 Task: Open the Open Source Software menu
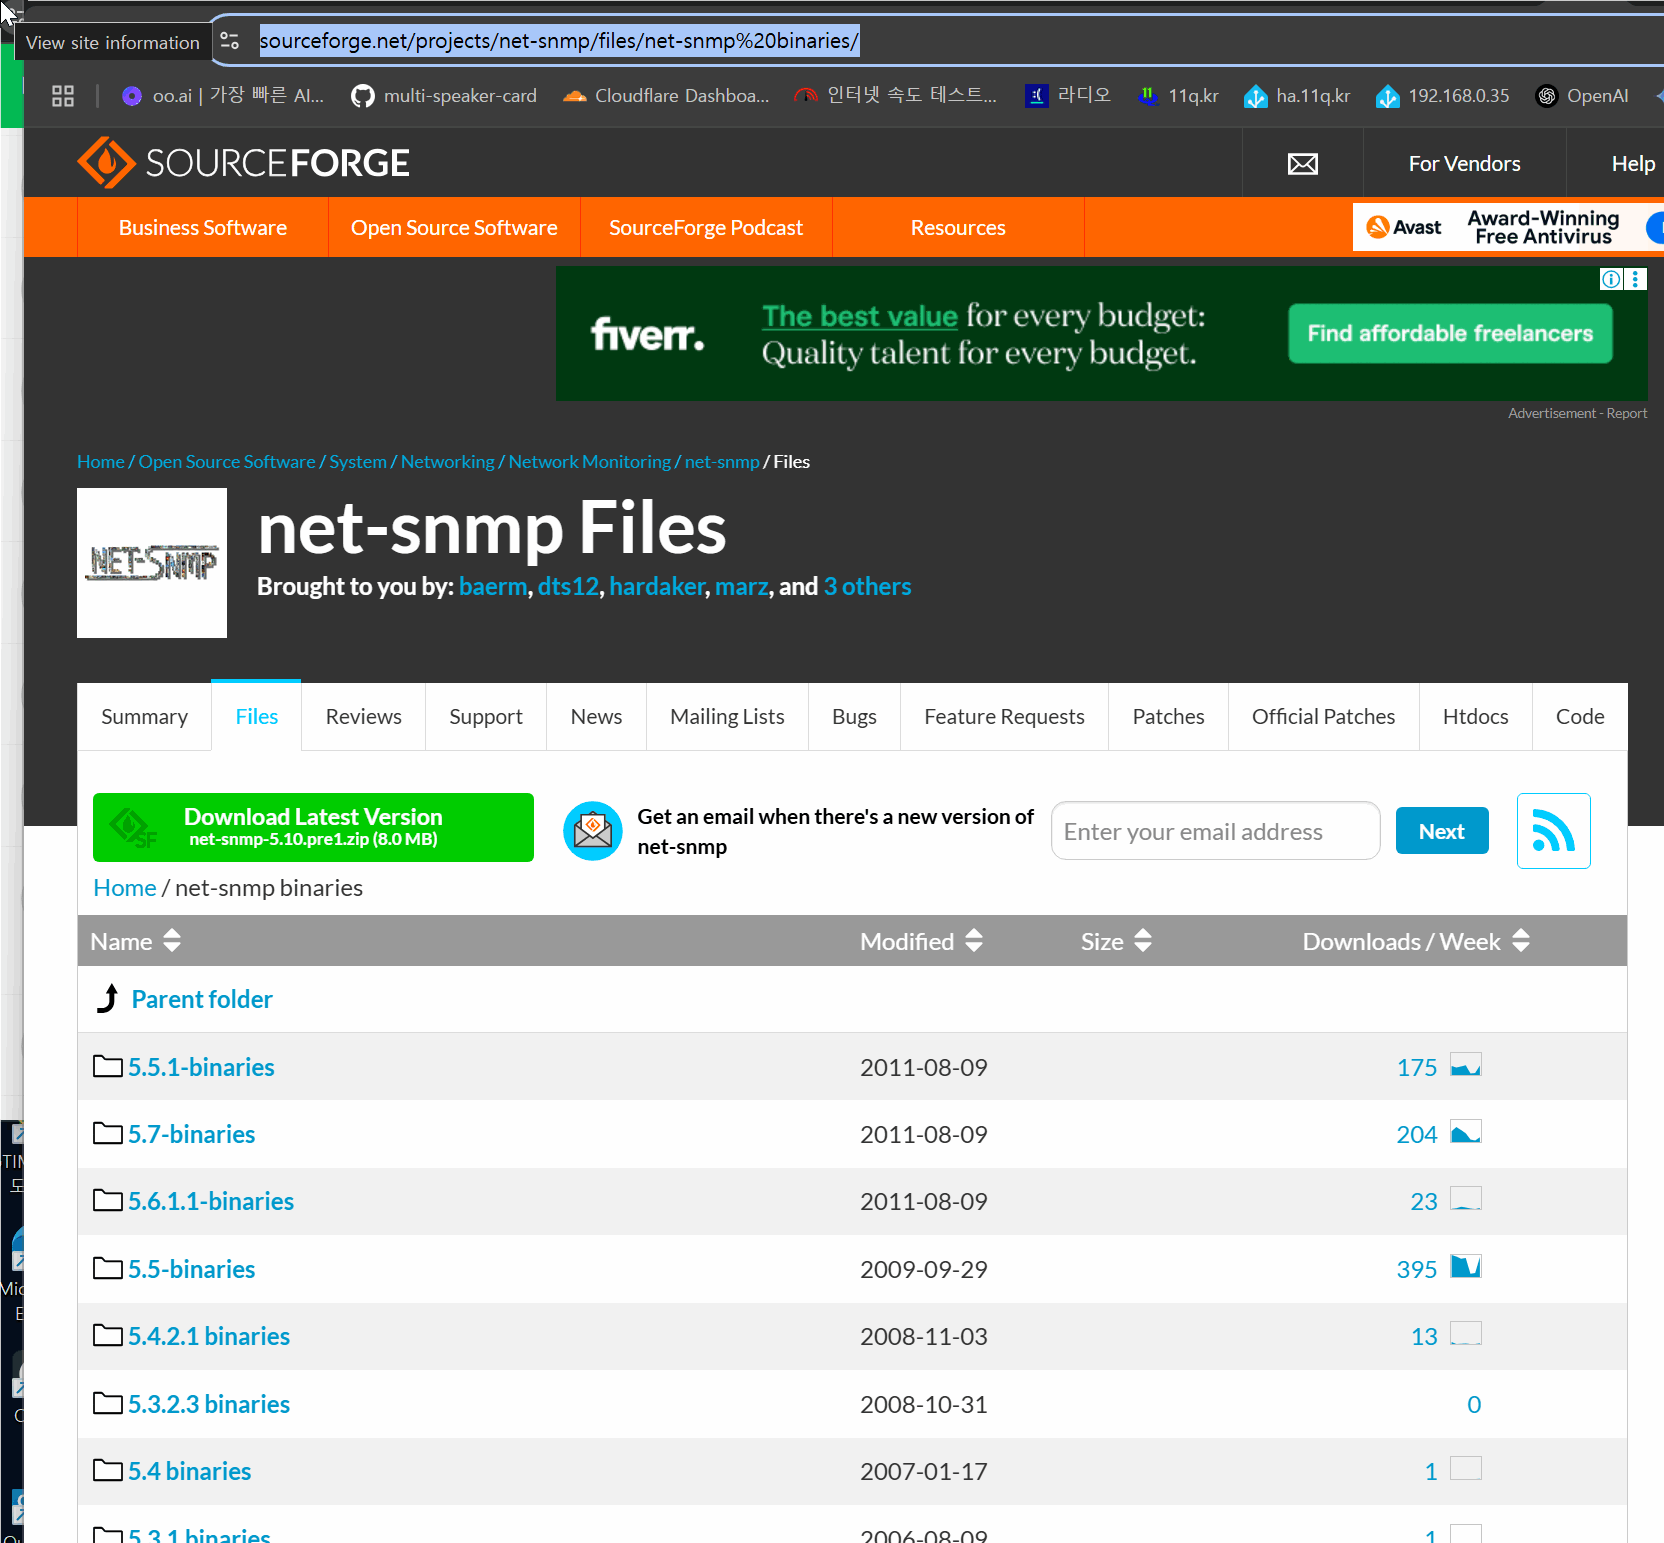454,227
